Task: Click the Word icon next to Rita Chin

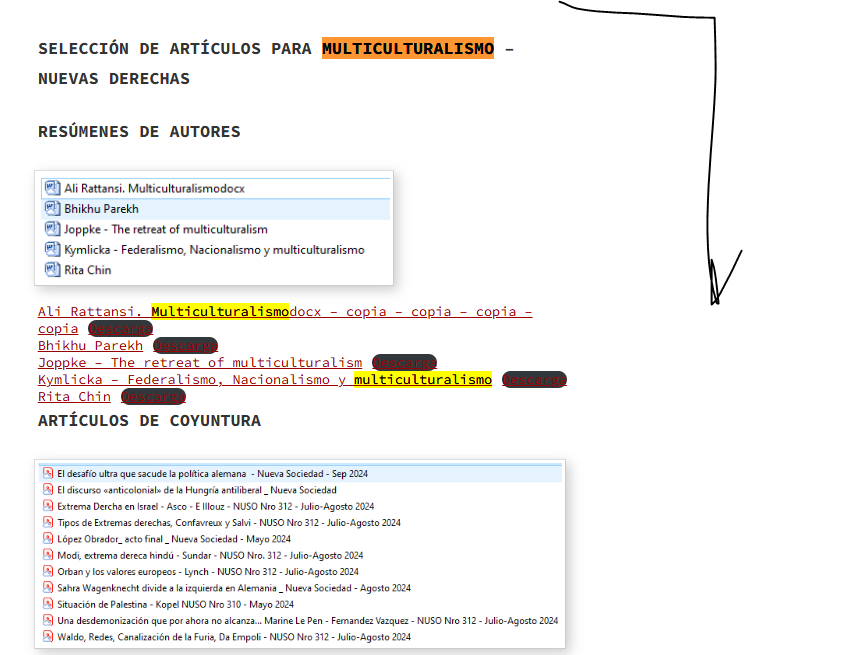Action: (x=52, y=270)
